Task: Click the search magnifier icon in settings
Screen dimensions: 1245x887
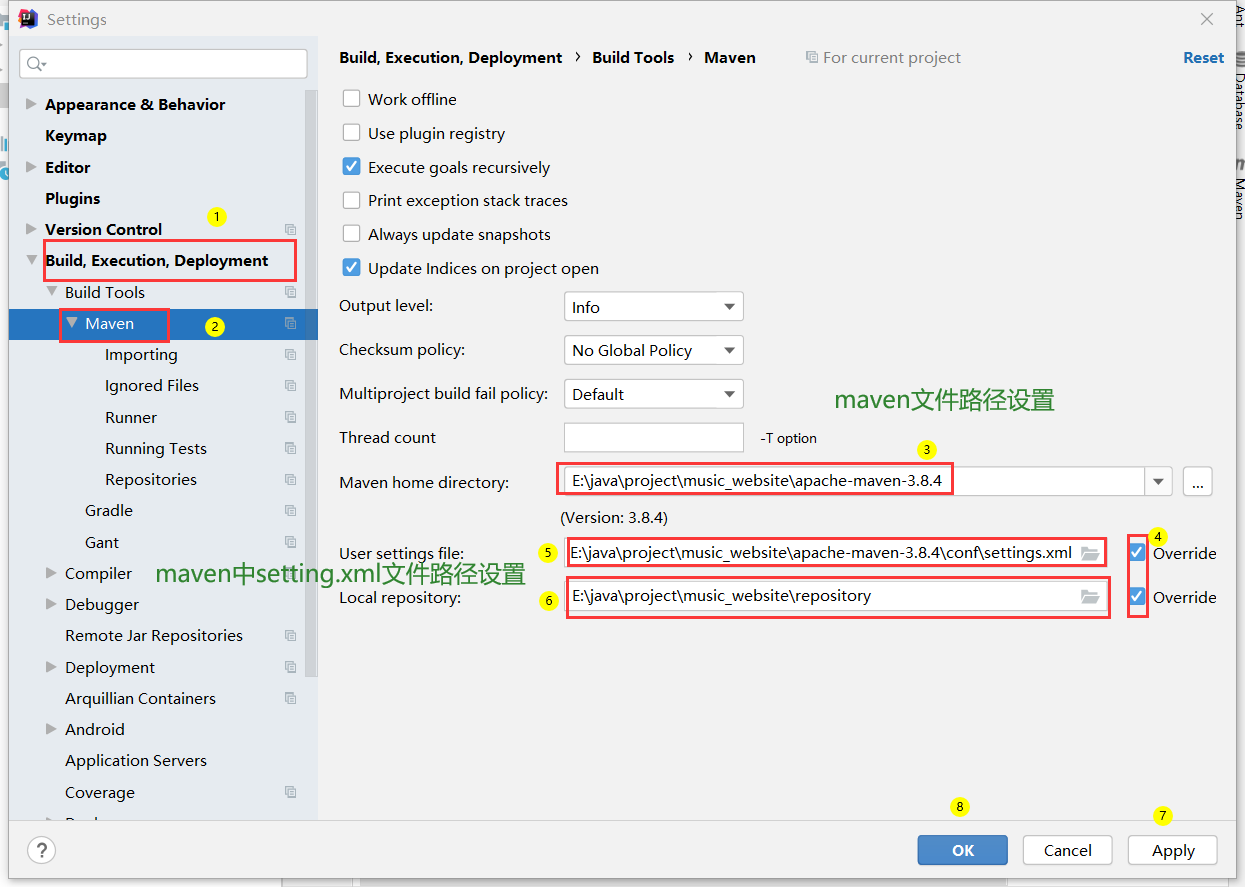Action: tap(37, 64)
